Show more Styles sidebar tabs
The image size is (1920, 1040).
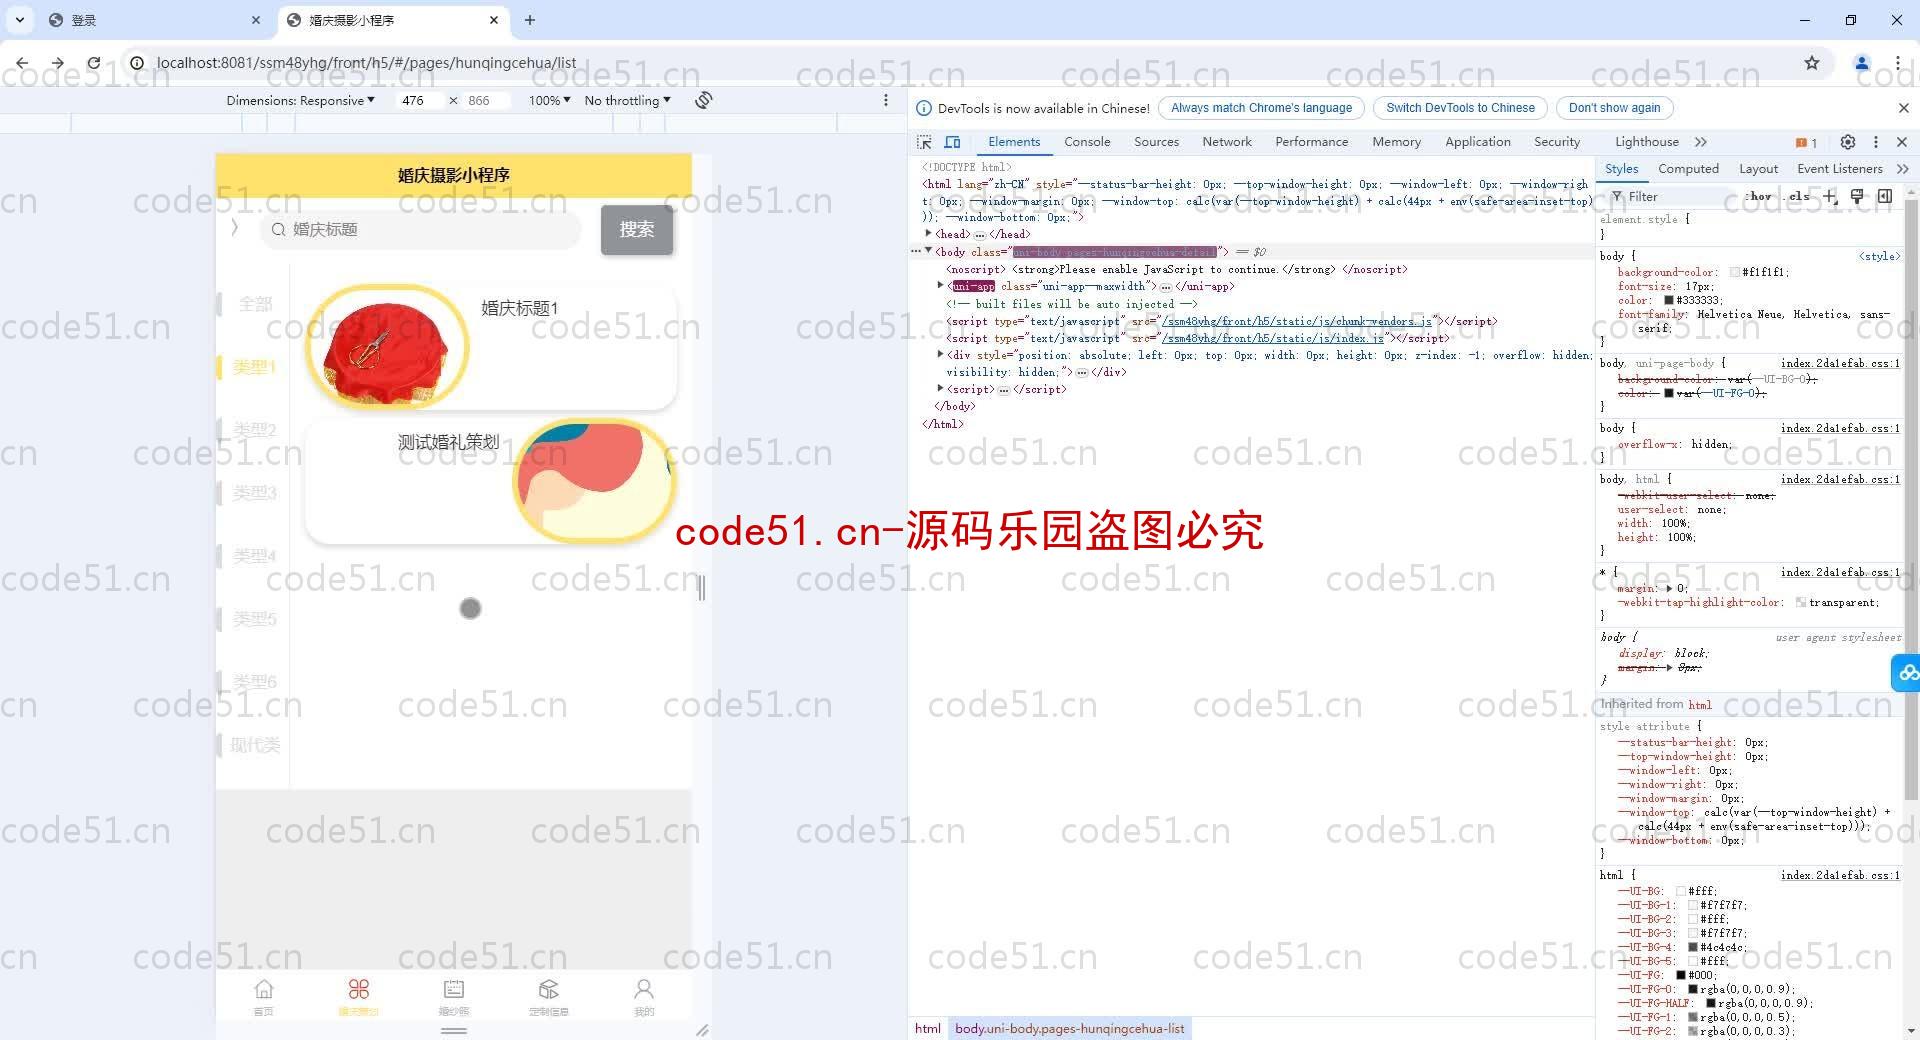pyautogui.click(x=1902, y=169)
